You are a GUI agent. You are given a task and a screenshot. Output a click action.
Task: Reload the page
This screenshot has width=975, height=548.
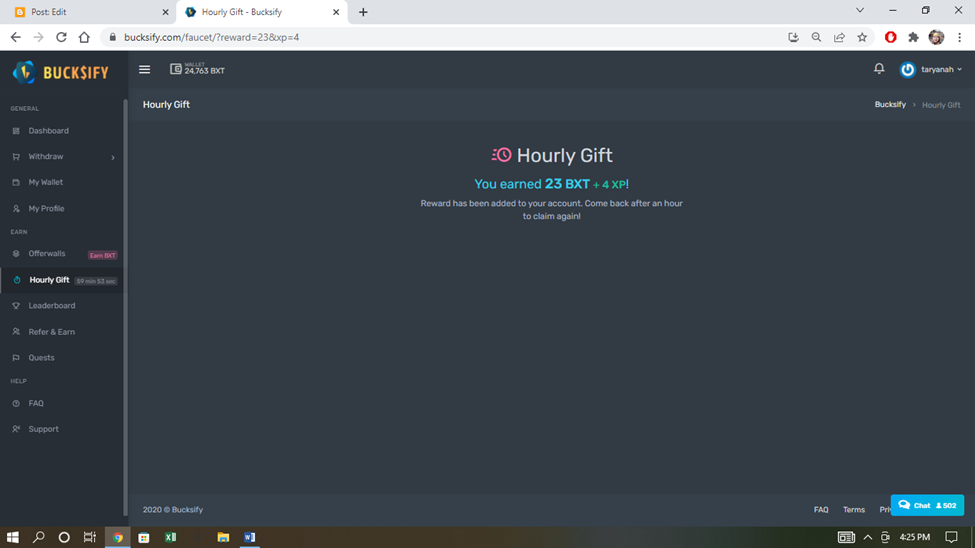click(61, 37)
